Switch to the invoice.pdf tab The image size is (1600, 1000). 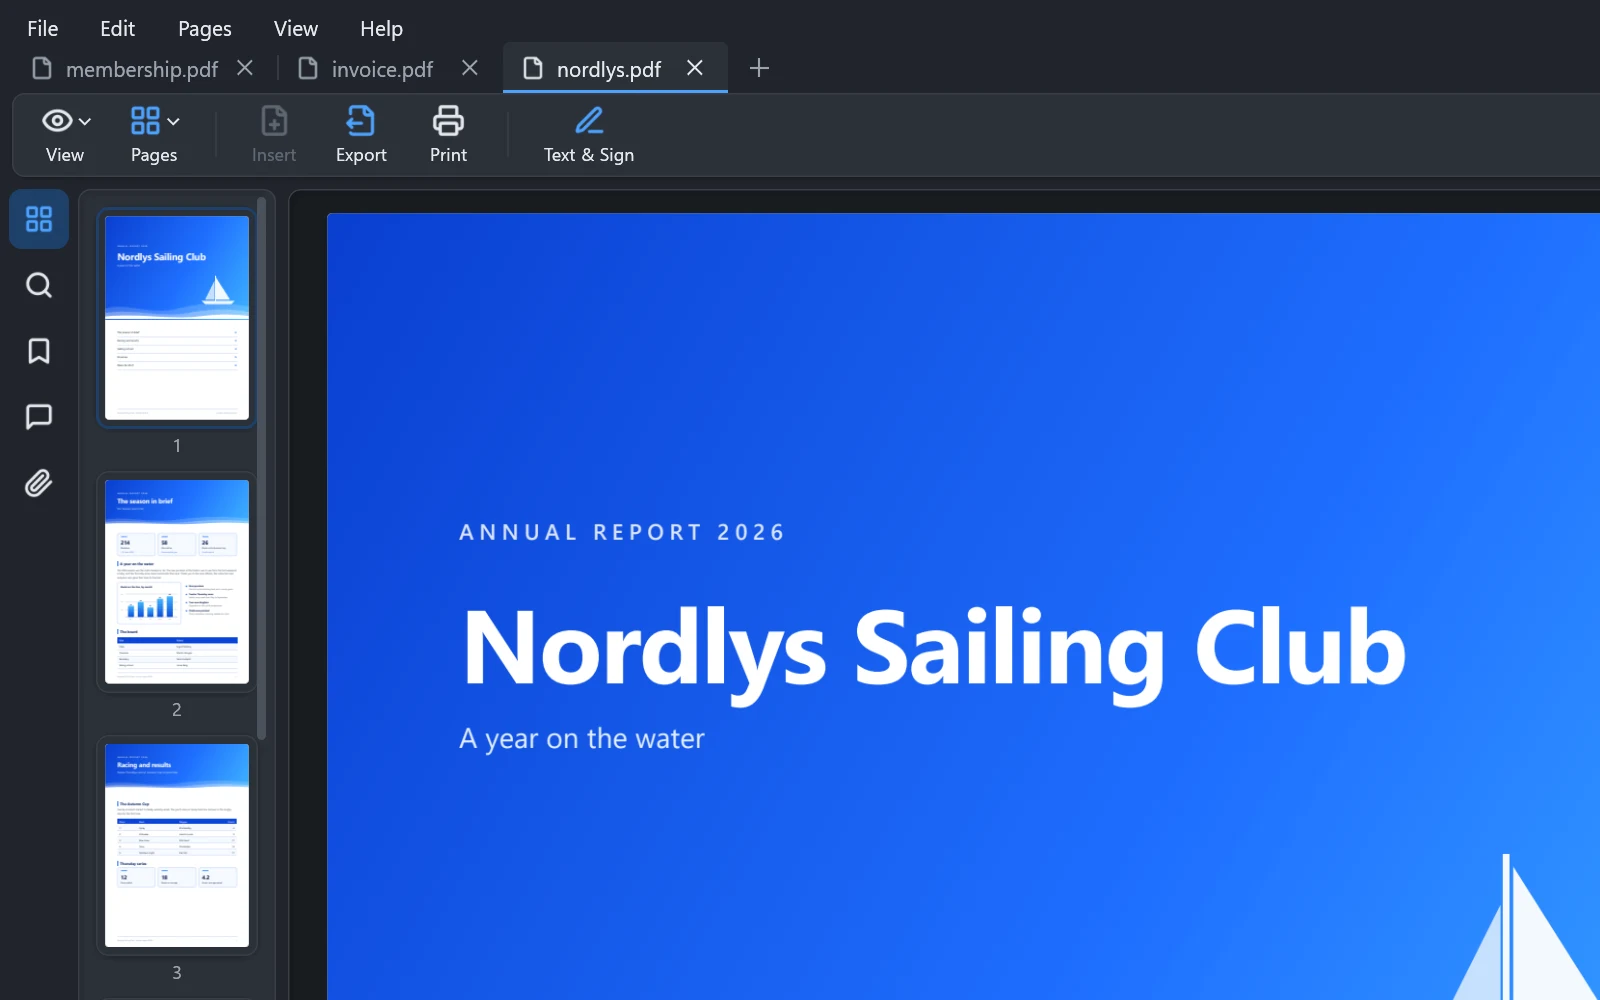(x=382, y=68)
